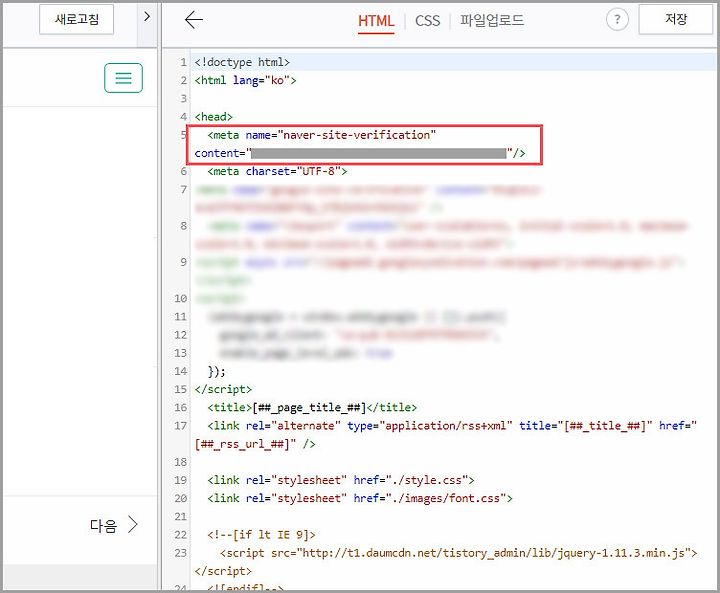Click the ./images/font.css stylesheet line
Screen dimensions: 720x593
click(x=360, y=498)
